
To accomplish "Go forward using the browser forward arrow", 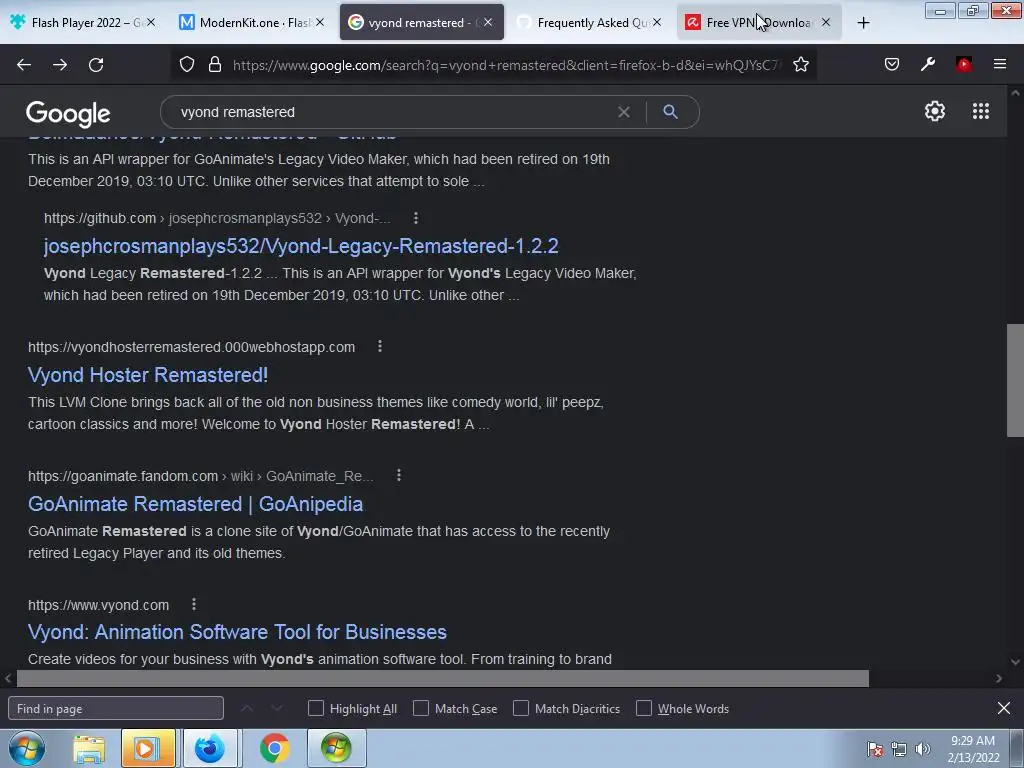I will 60,65.
